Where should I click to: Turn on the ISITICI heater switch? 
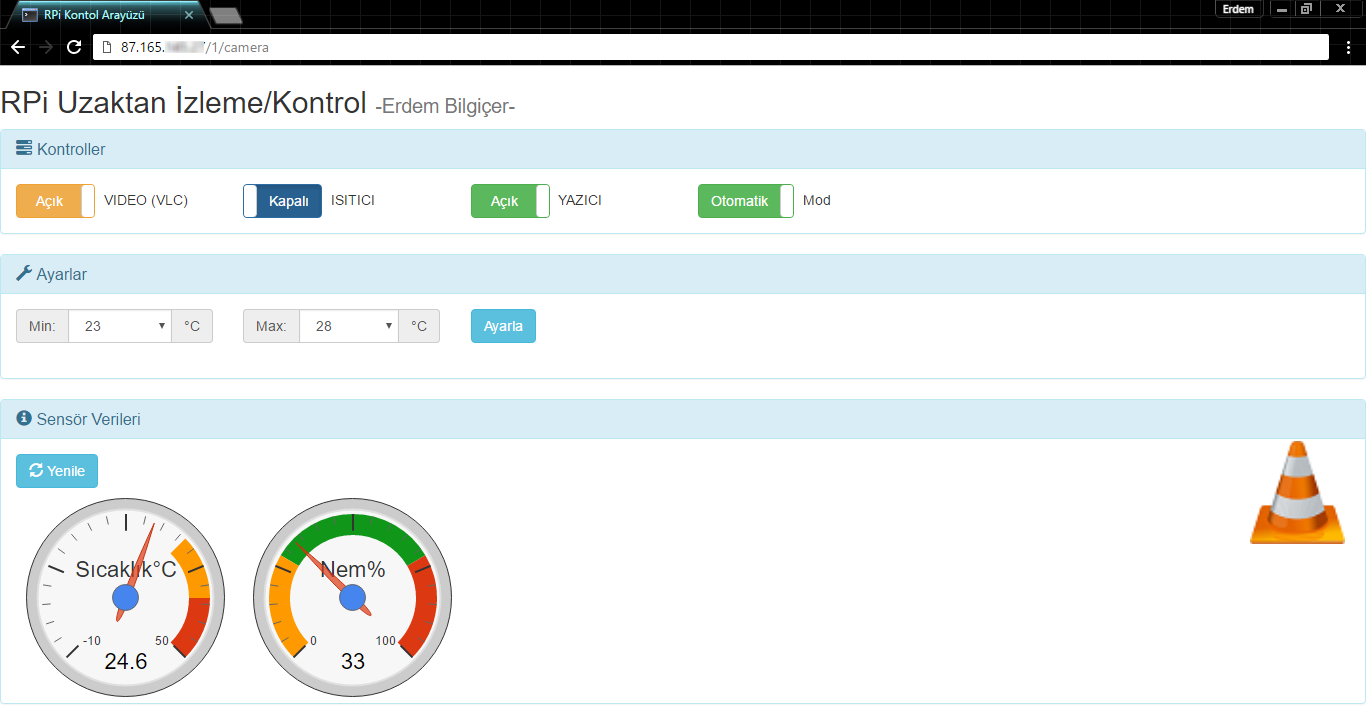282,201
